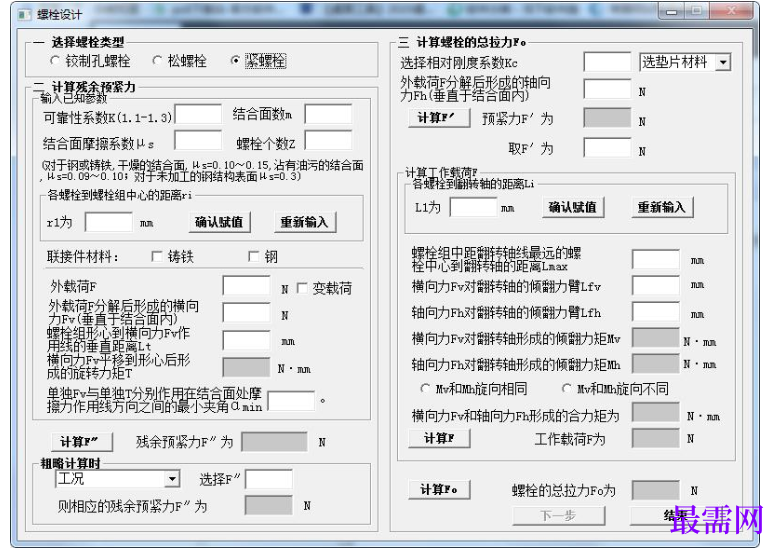Viewport: 782px width, 551px height.
Task: Click the 旋转力矩T output field
Action: (x=246, y=367)
